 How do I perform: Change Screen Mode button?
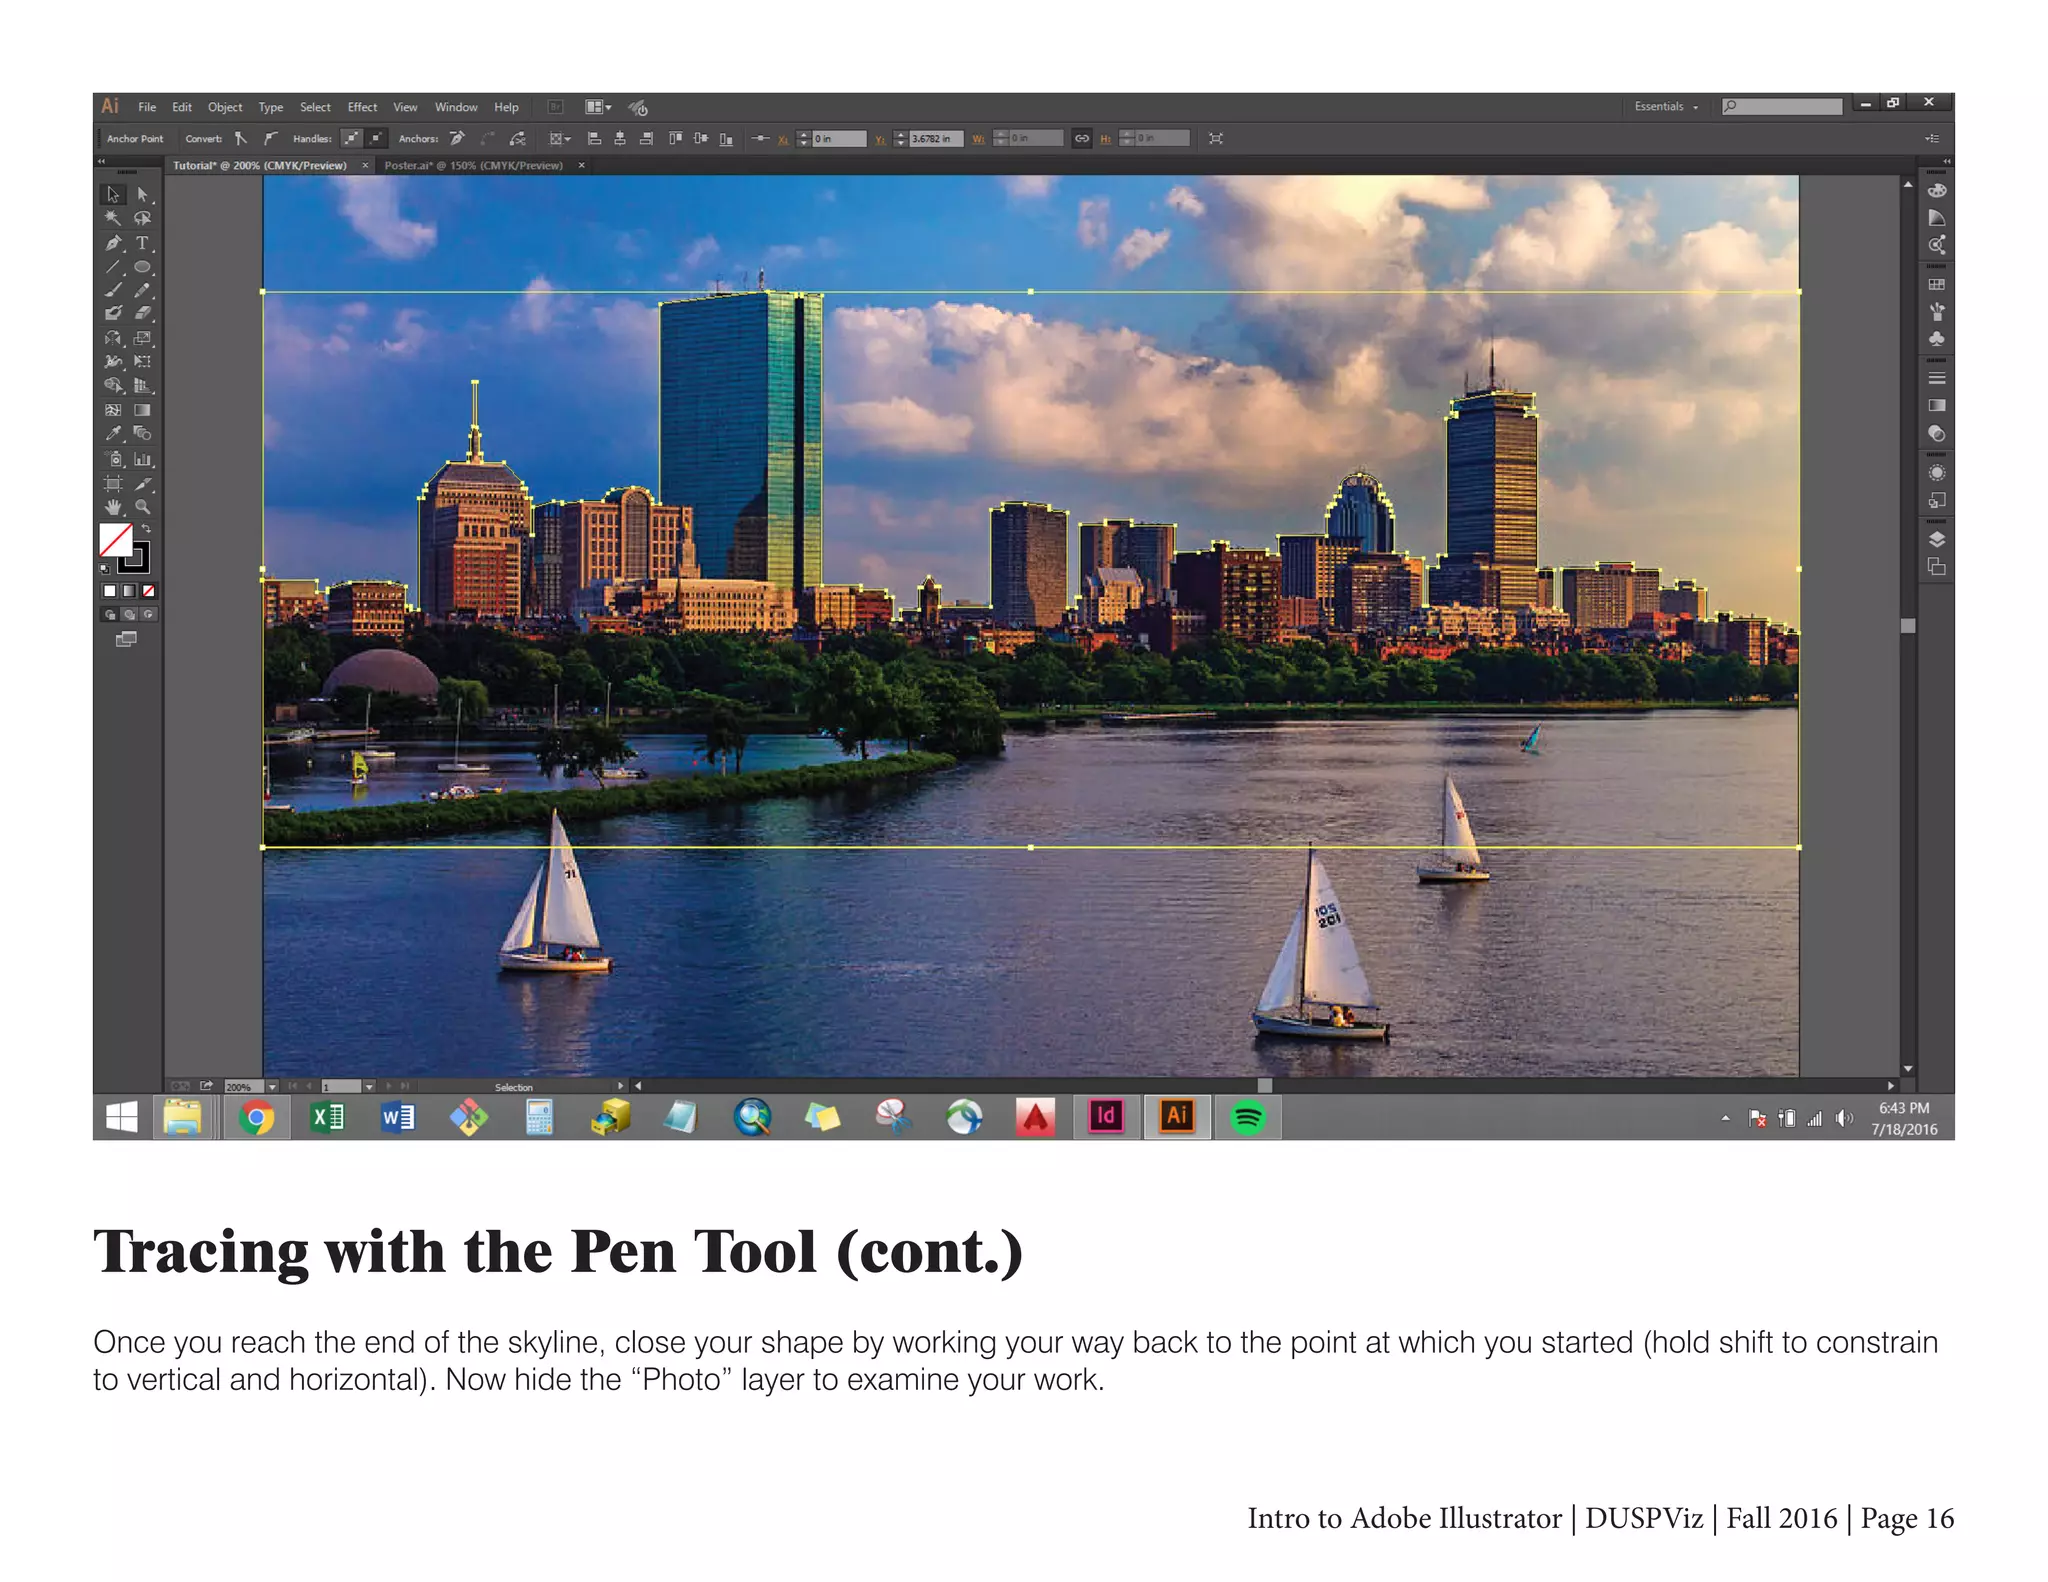(126, 639)
